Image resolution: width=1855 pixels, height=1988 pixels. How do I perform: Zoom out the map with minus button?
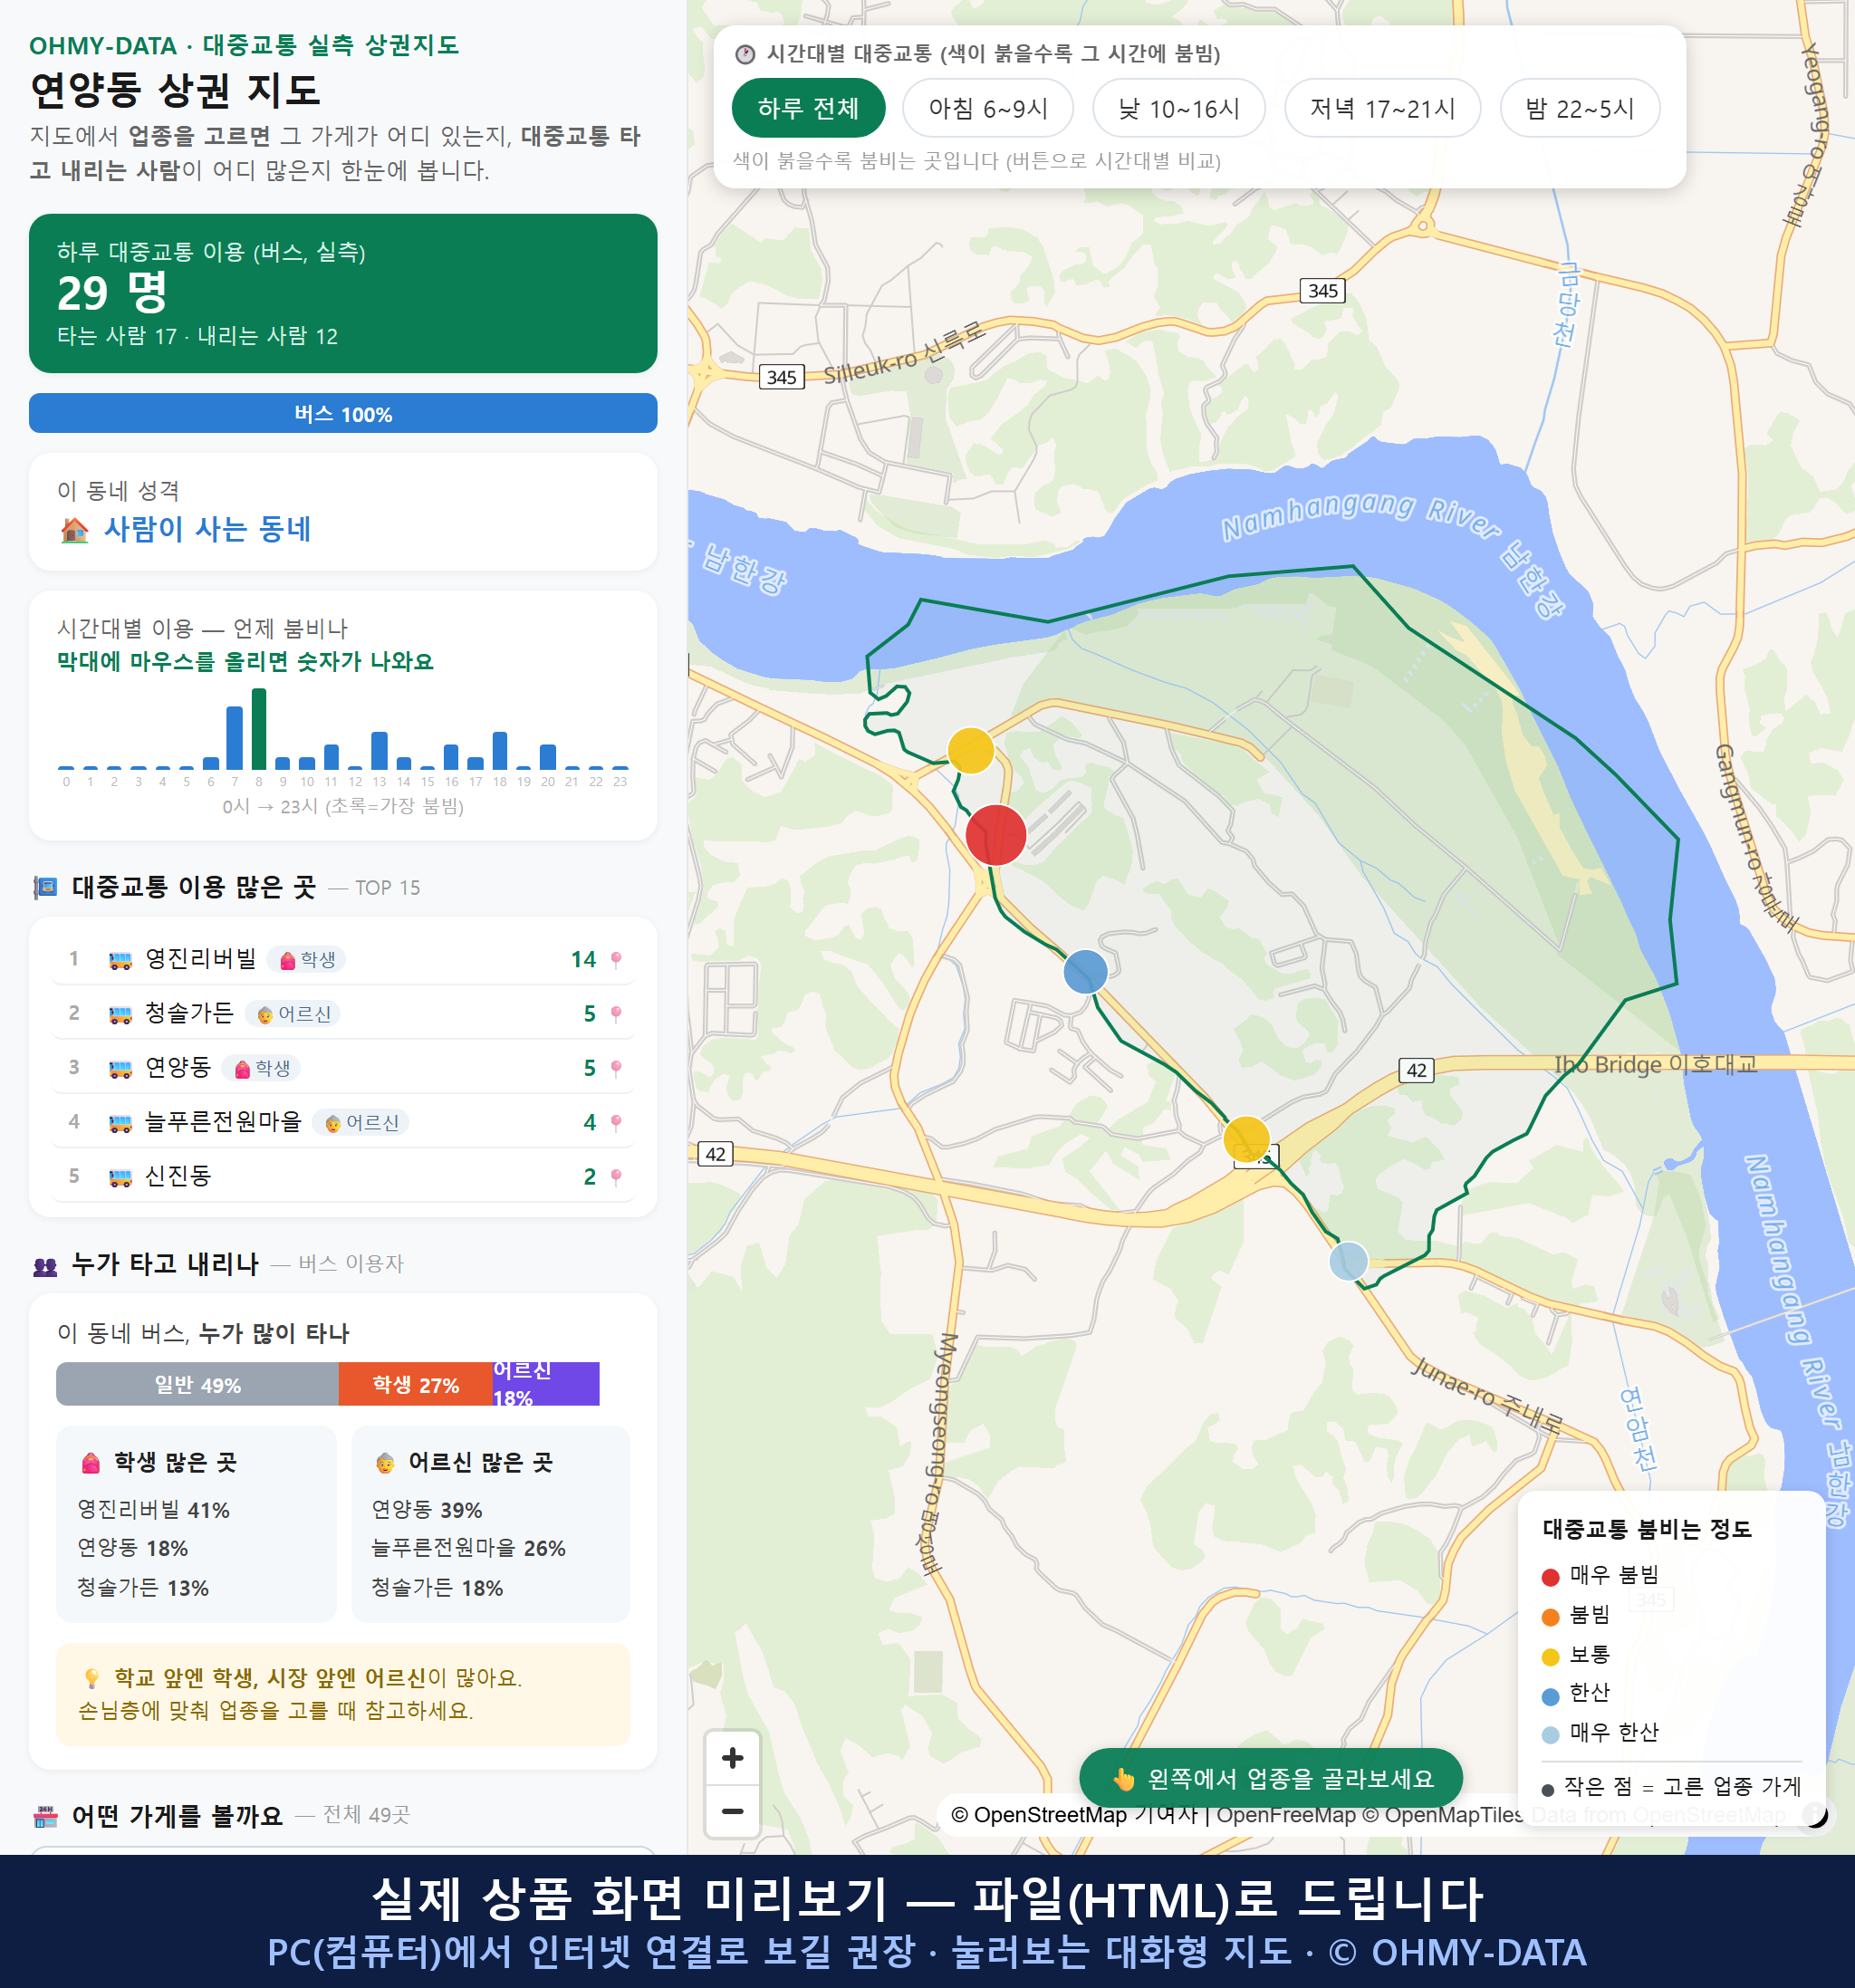click(x=732, y=1811)
